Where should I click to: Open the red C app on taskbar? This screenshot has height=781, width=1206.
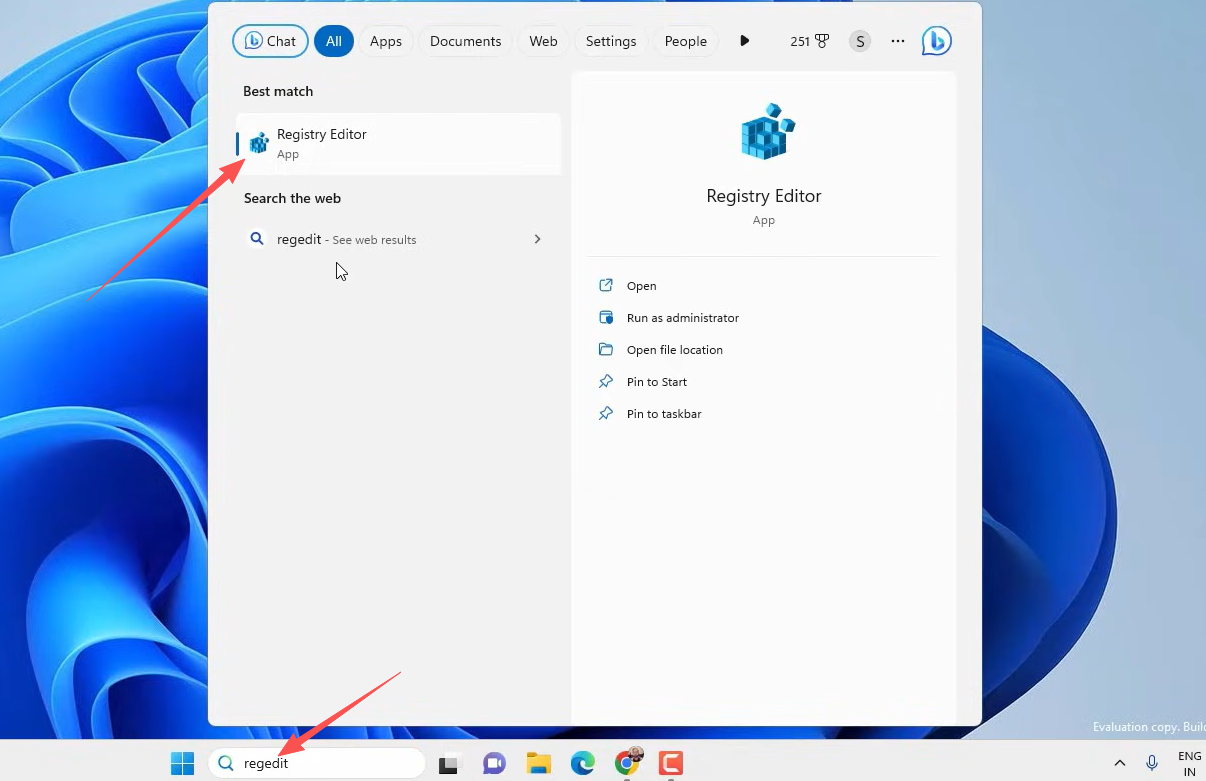671,763
